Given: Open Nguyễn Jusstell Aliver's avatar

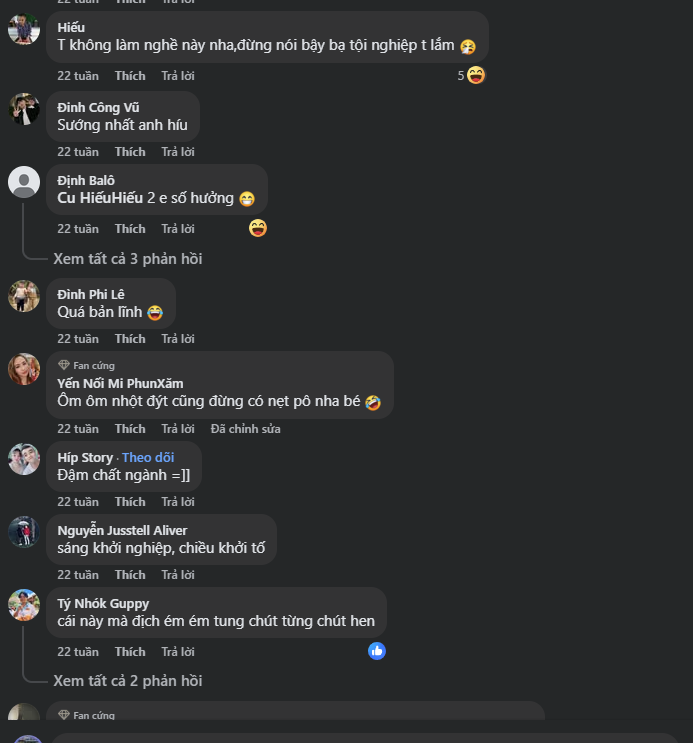Looking at the screenshot, I should tap(24, 532).
